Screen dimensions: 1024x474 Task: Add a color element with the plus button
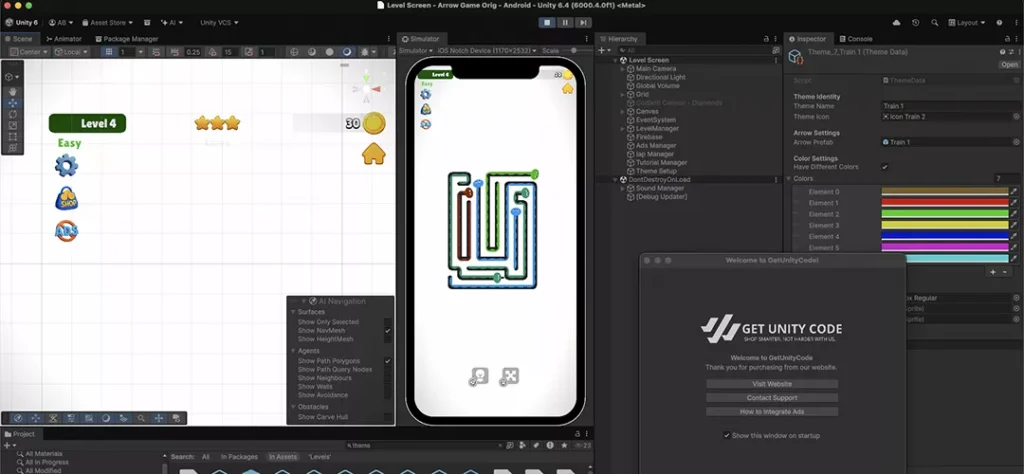(x=993, y=272)
